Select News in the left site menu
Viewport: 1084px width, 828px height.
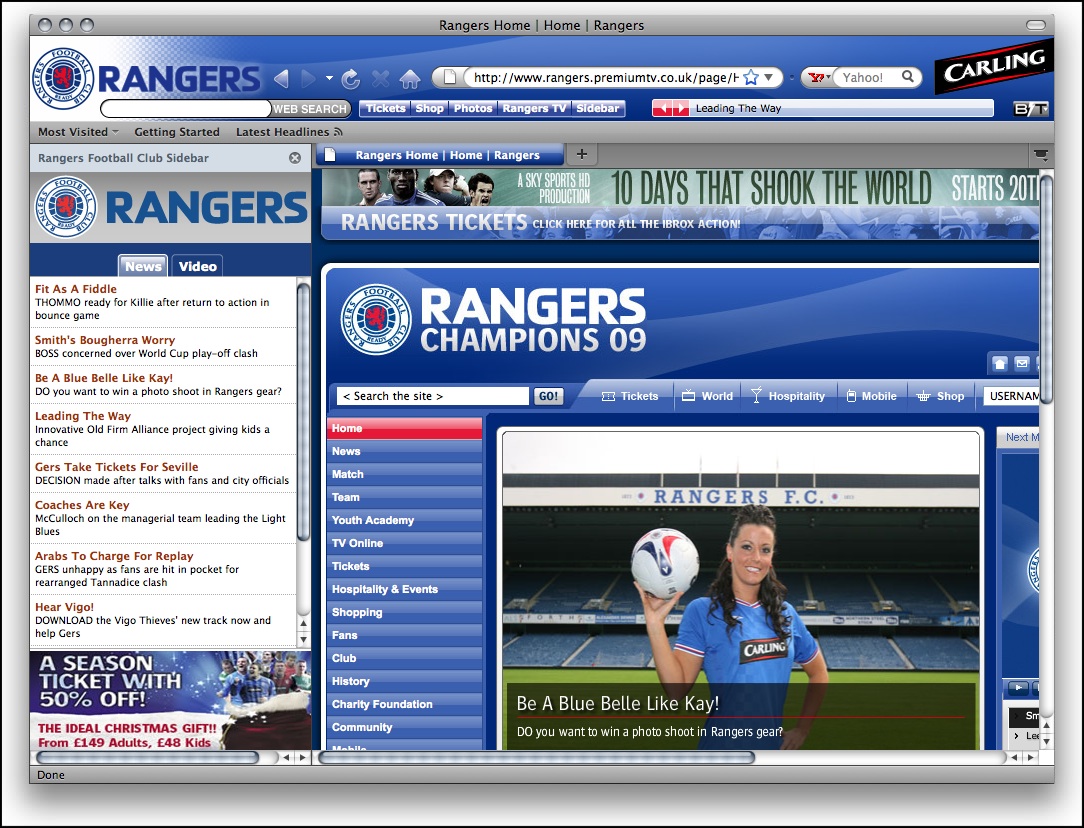(404, 451)
